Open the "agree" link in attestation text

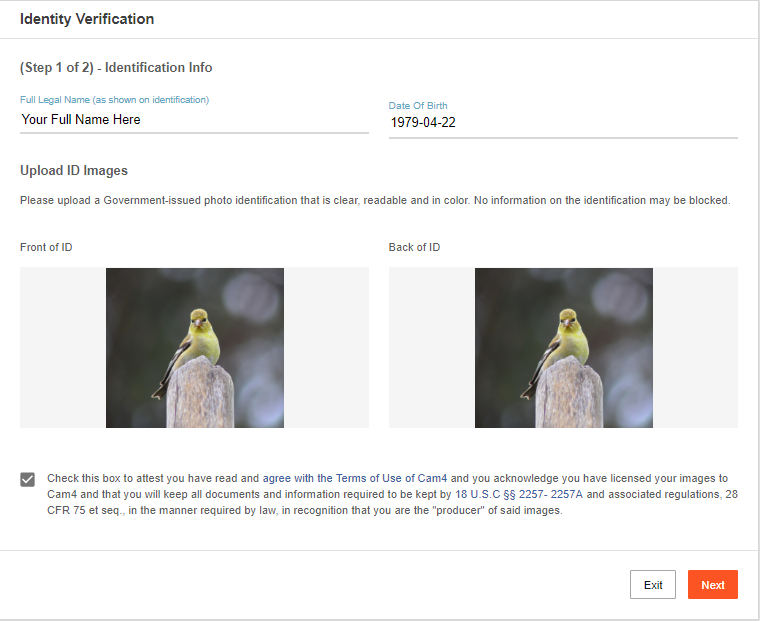click(277, 479)
